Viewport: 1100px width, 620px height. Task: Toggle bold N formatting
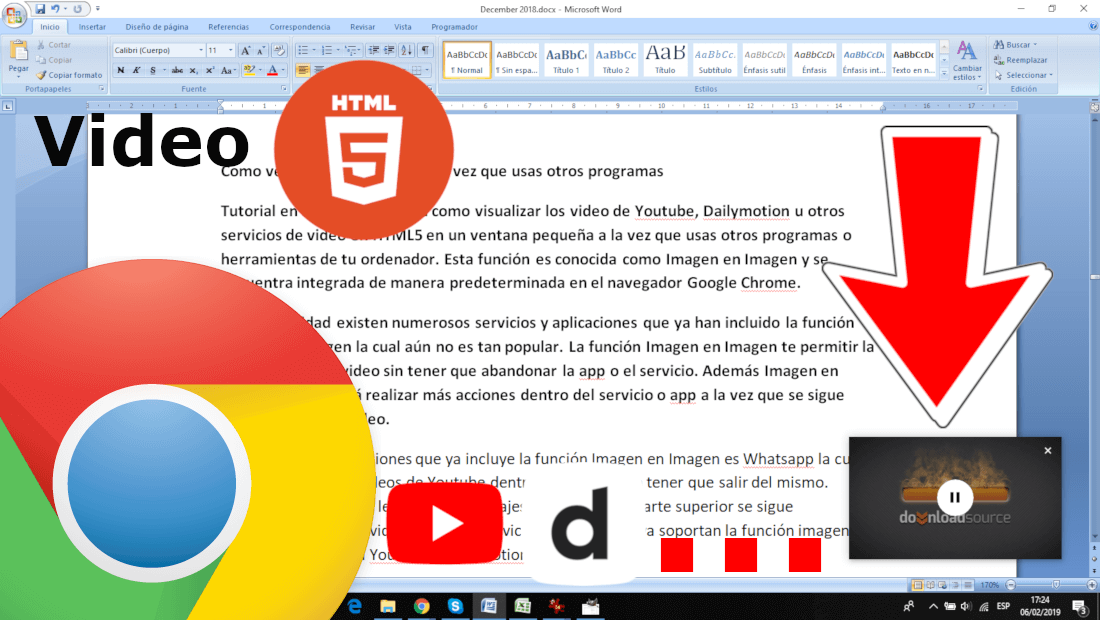121,70
